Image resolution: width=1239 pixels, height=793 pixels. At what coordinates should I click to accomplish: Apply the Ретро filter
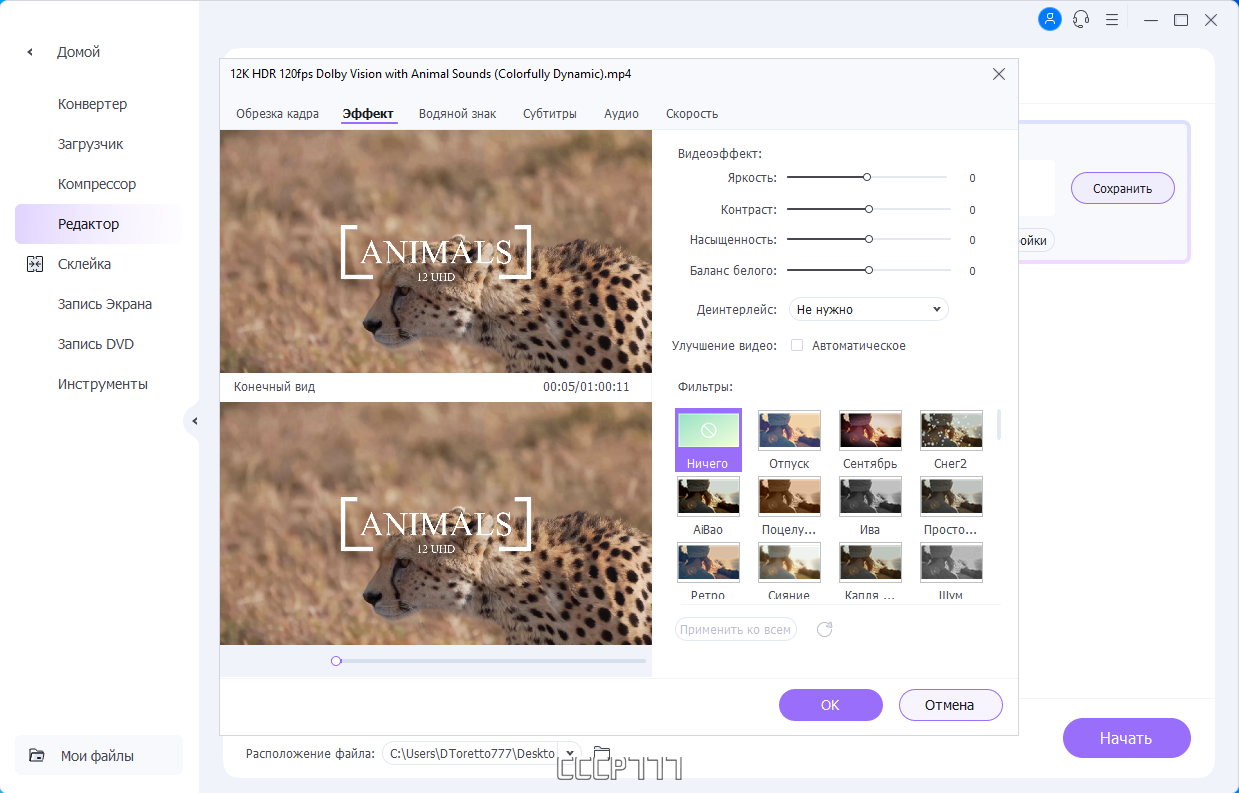click(x=708, y=571)
